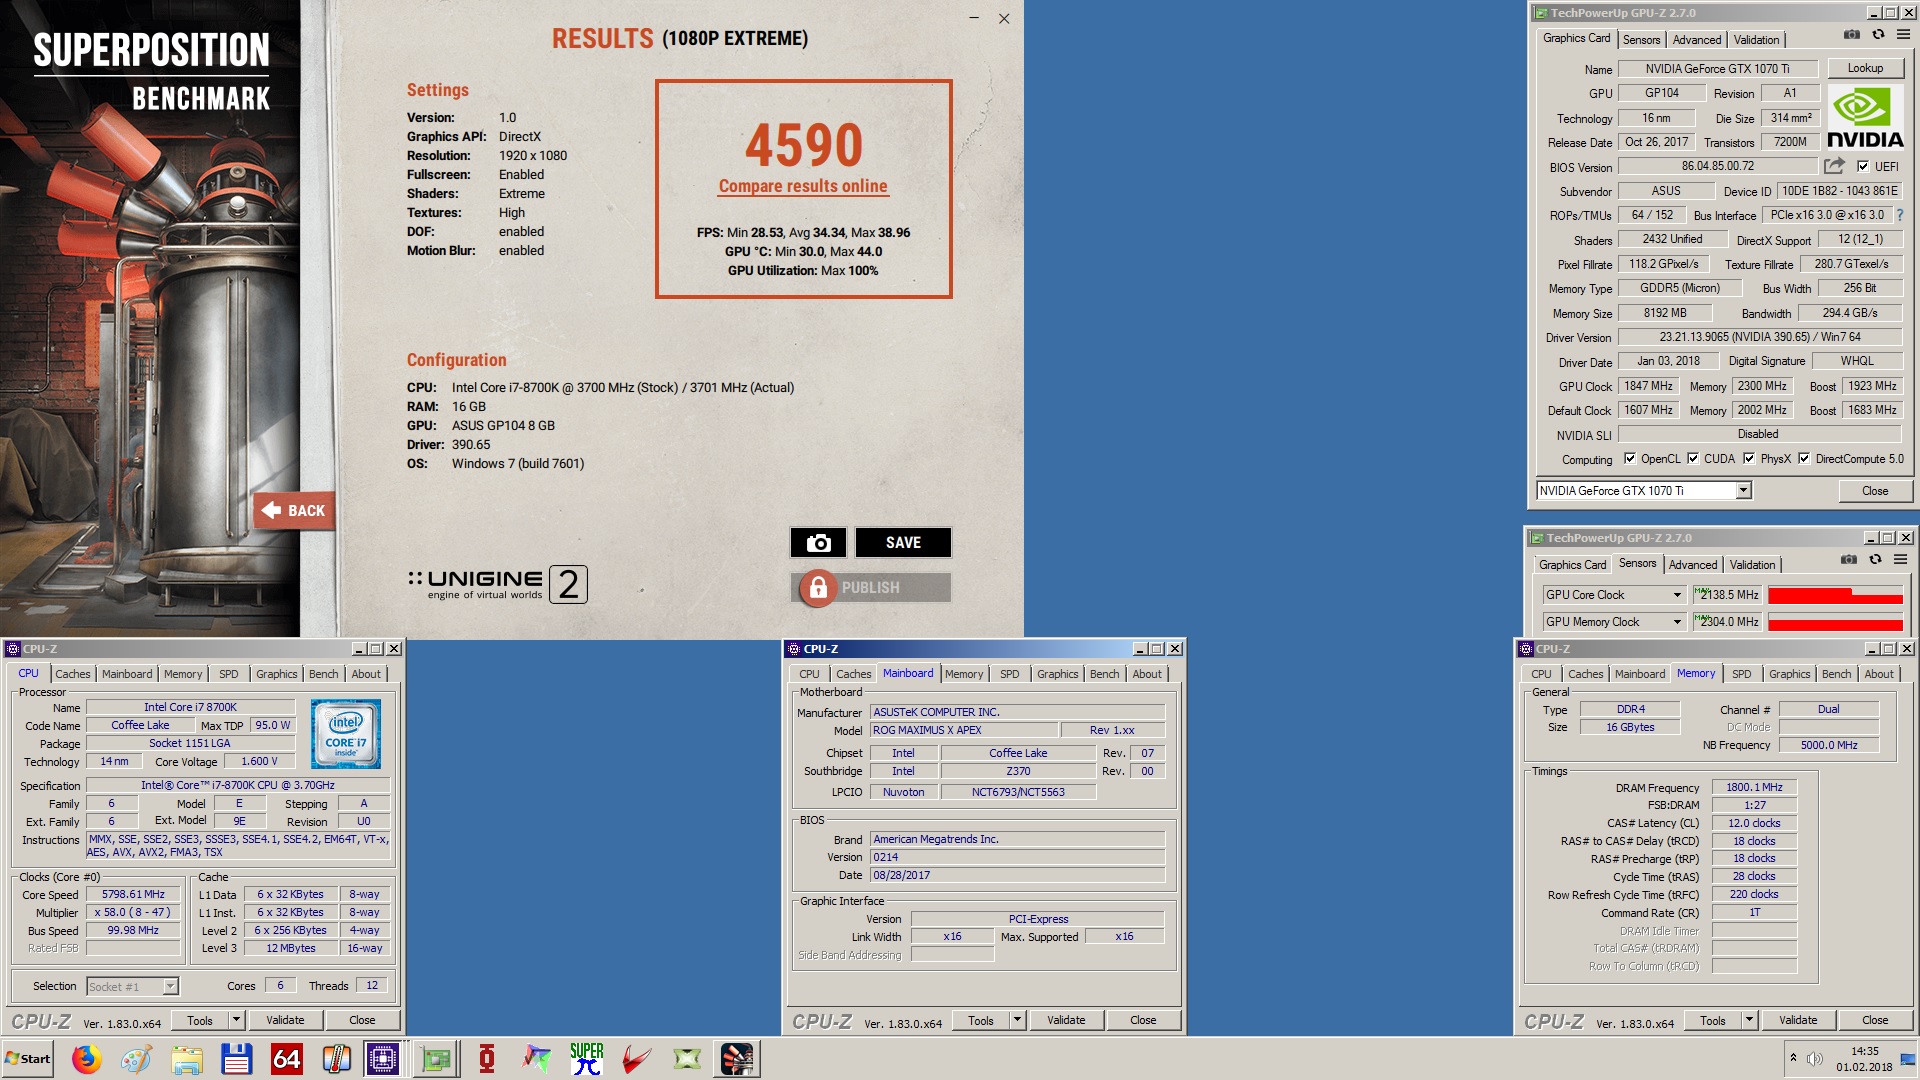1920x1080 pixels.
Task: Click Tools button in CPU-Z Memory window
Action: (x=1712, y=1020)
